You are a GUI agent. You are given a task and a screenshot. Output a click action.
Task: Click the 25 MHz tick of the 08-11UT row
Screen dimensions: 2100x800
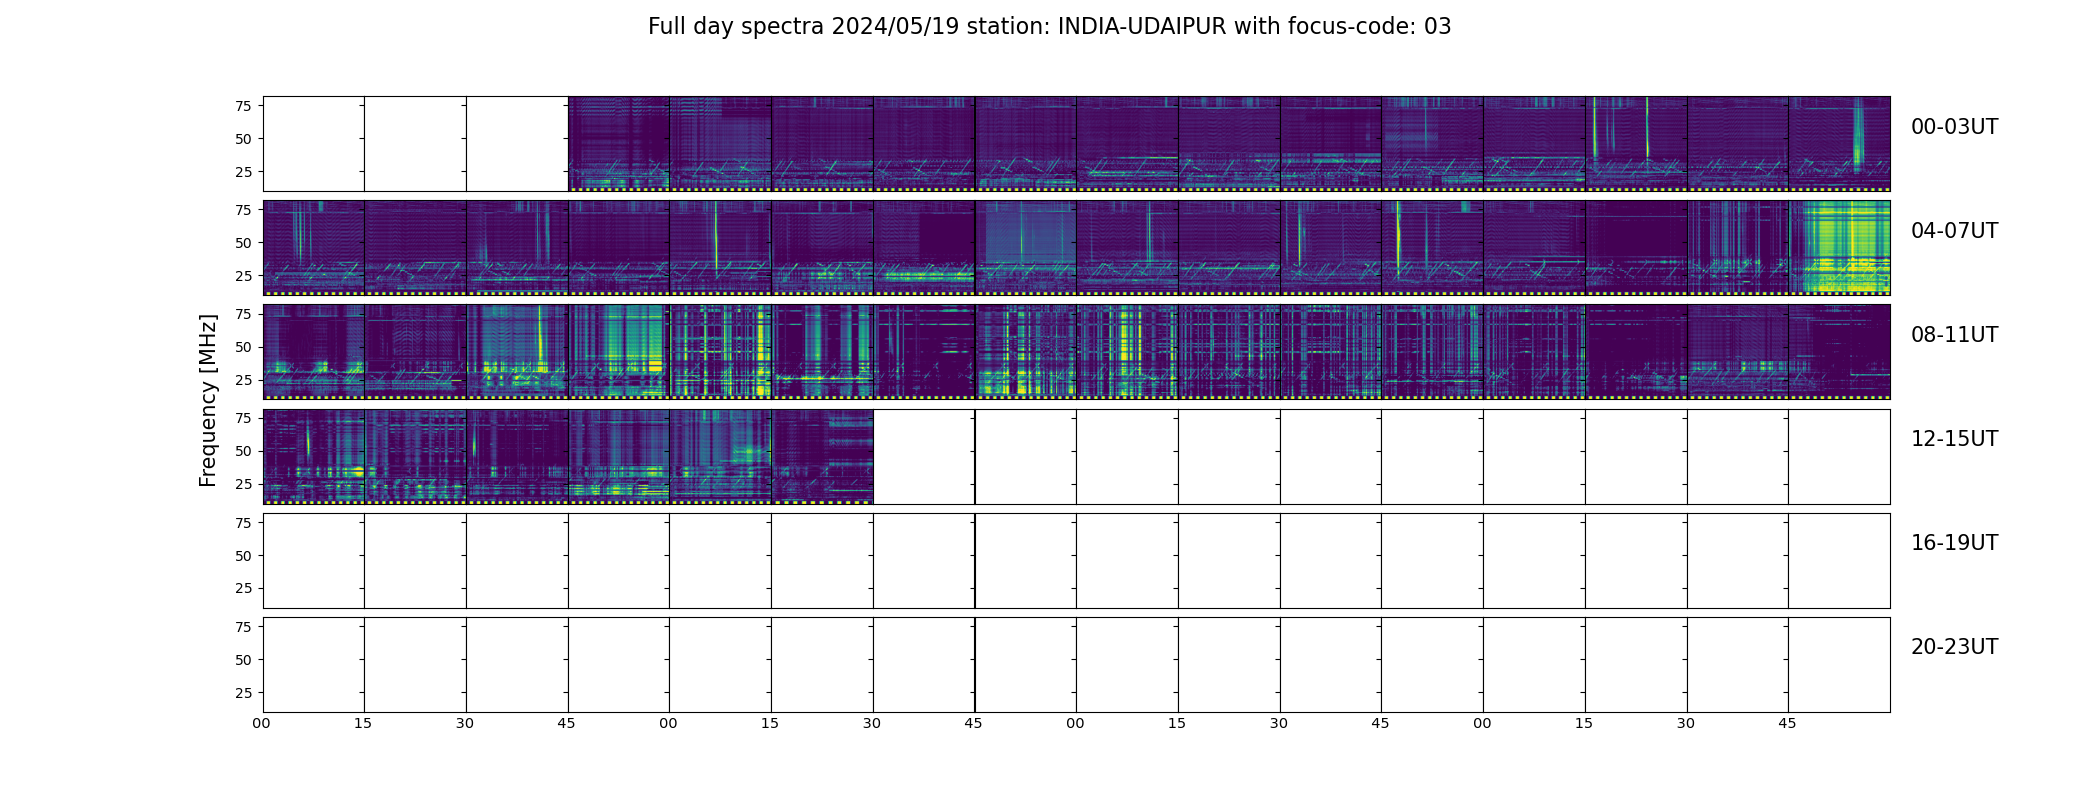pos(243,380)
